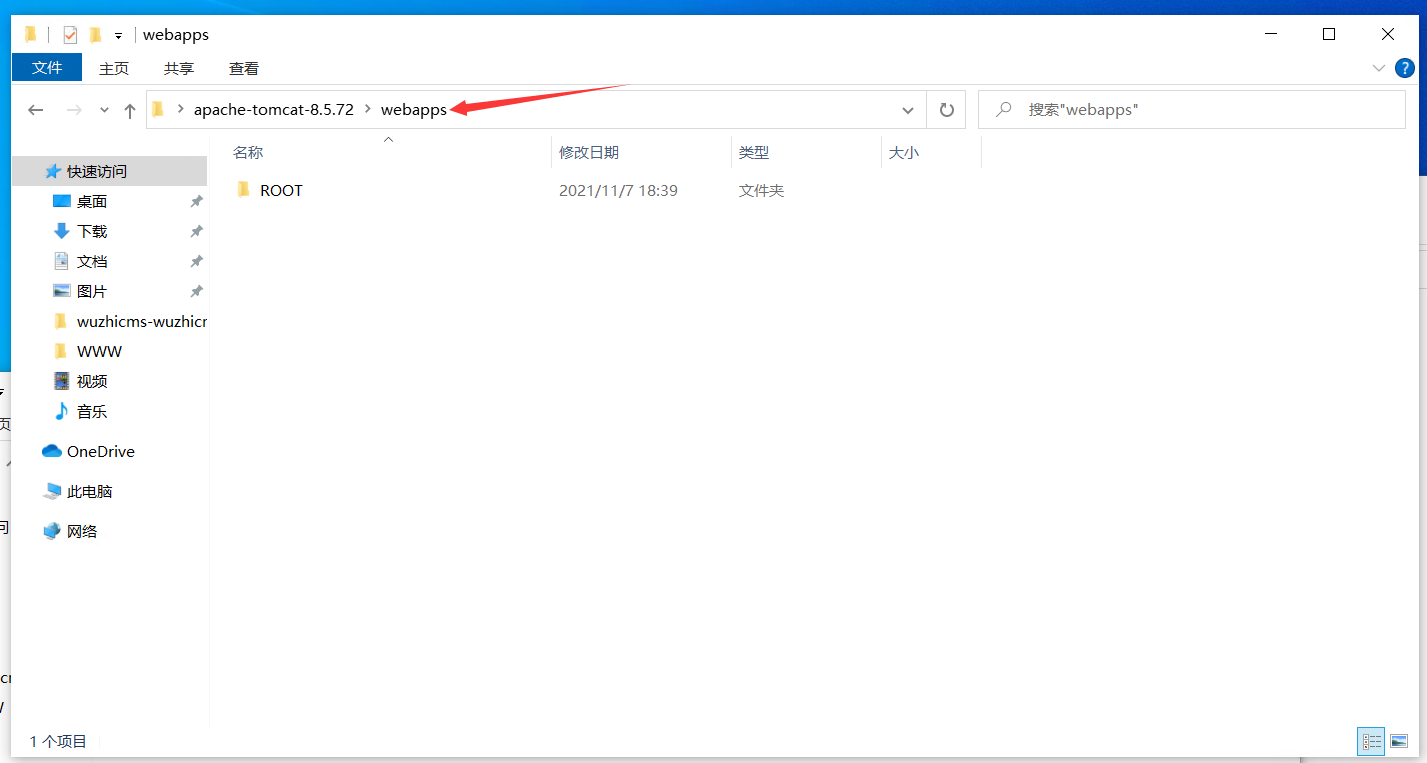Click the 1 个项目 status text

point(58,741)
